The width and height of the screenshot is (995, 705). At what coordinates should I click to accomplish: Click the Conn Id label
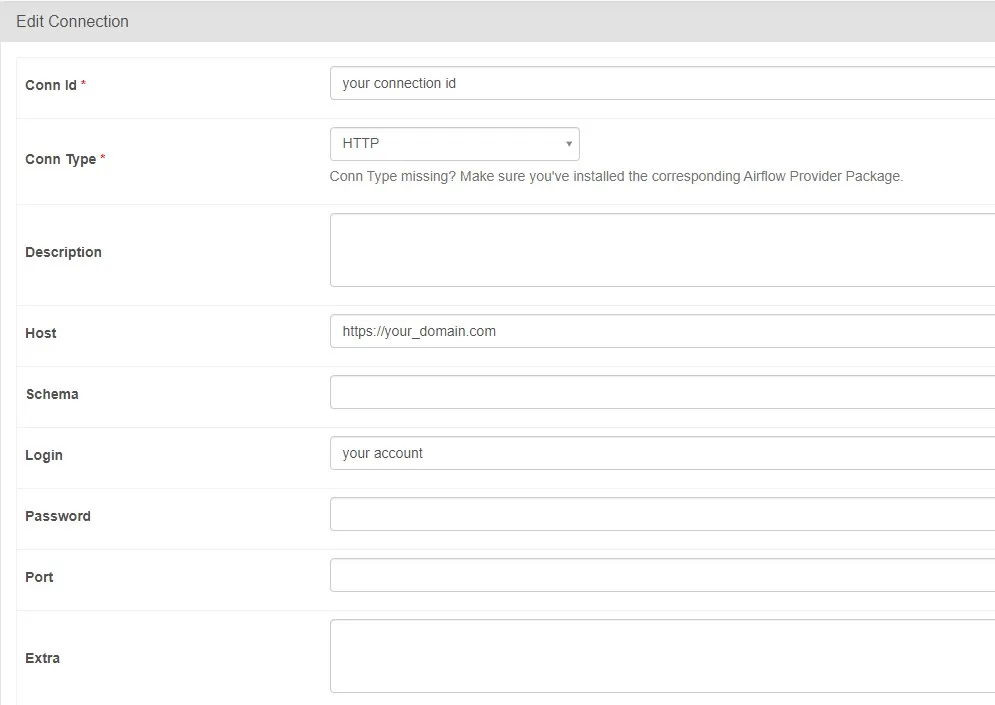[51, 85]
